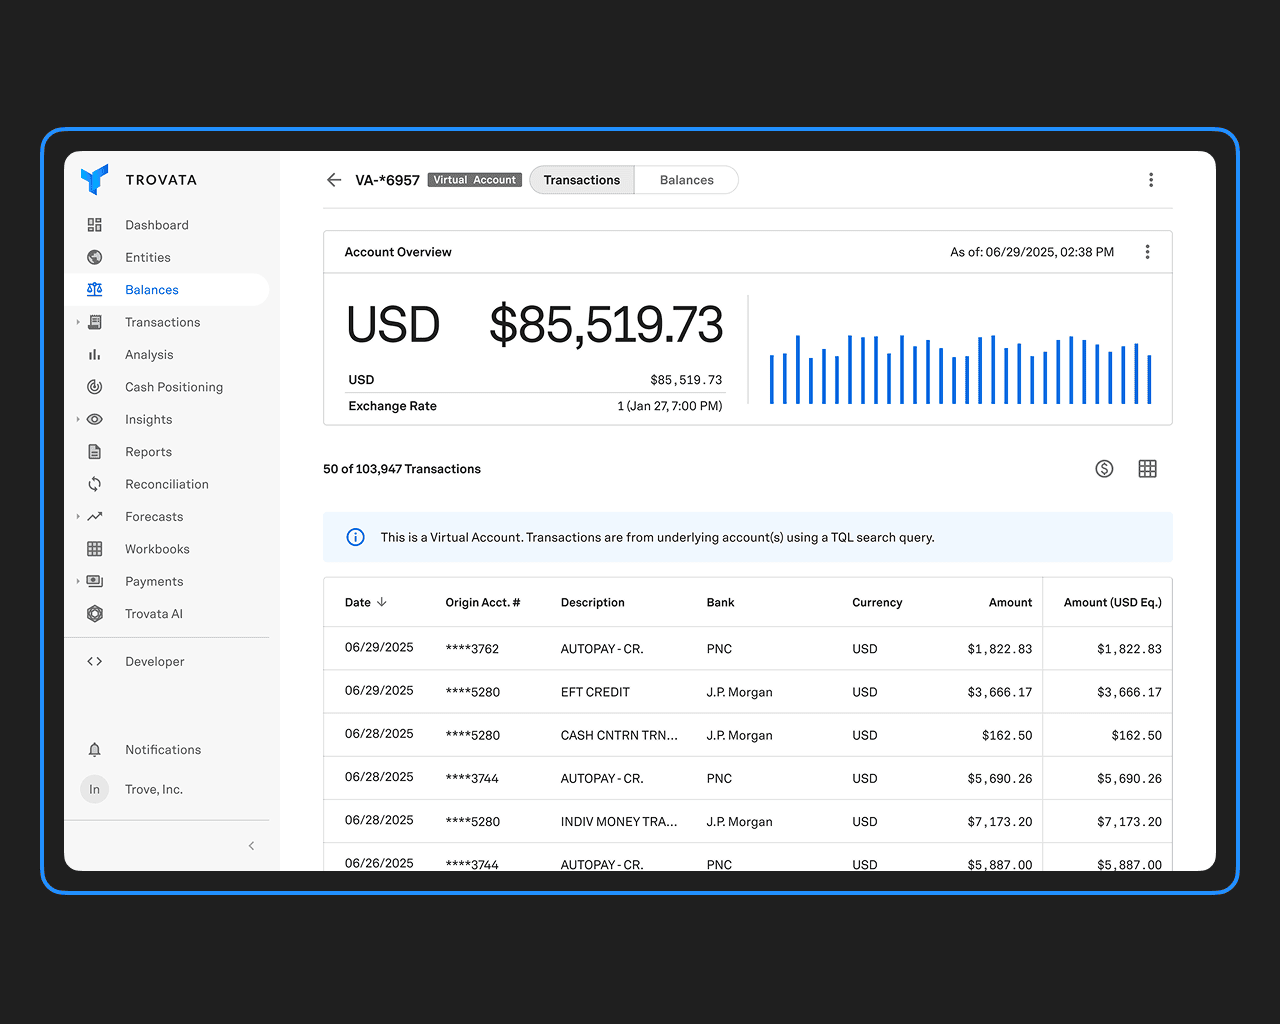The height and width of the screenshot is (1024, 1280).
Task: Collapse the sidebar with the chevron
Action: [x=251, y=845]
